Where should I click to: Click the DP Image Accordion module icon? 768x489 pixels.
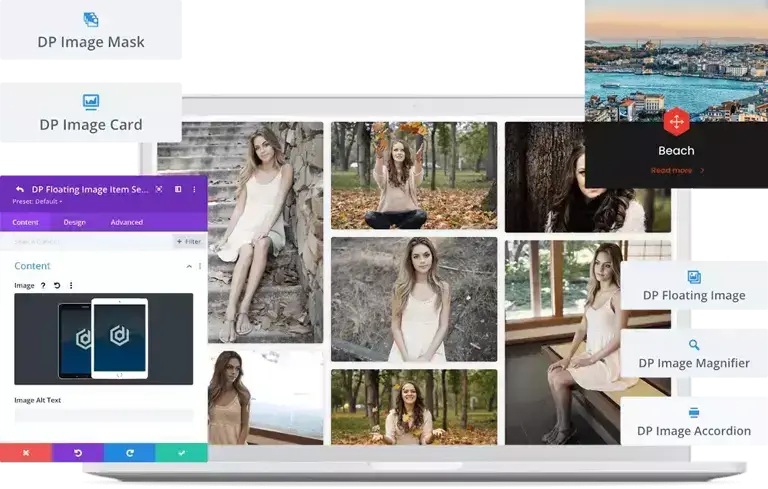tap(694, 413)
